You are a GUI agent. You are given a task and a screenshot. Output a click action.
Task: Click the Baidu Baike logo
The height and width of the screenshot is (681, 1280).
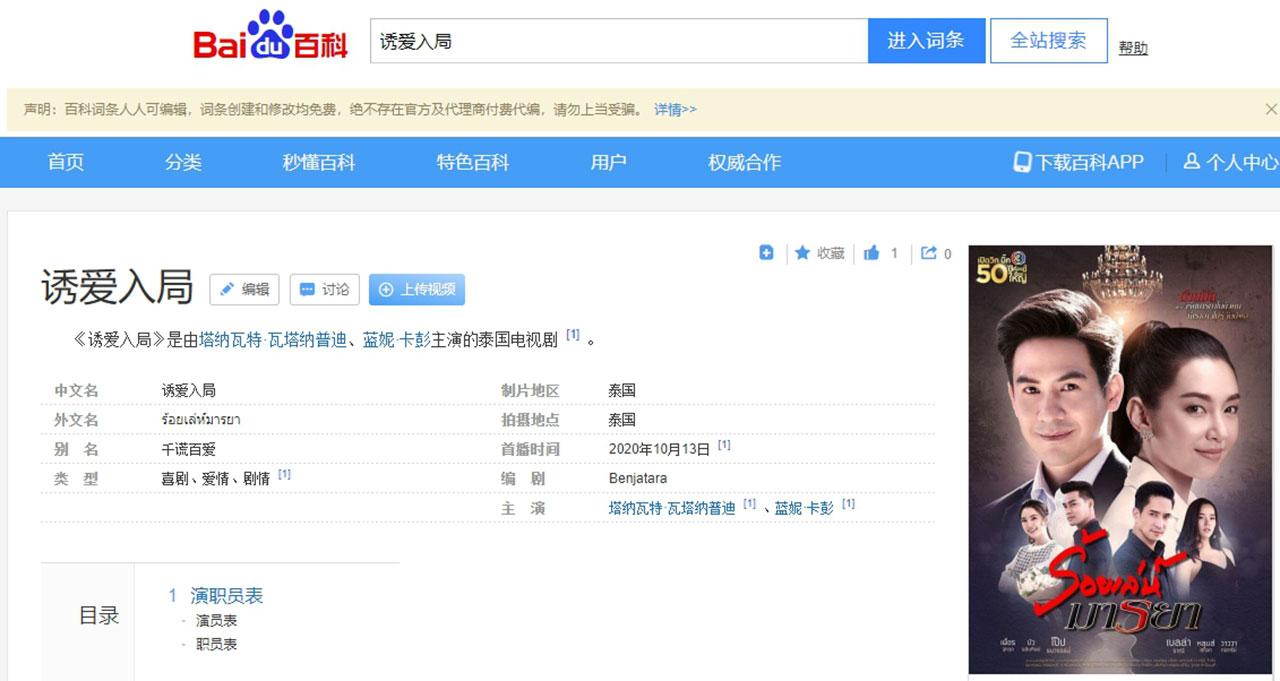pyautogui.click(x=270, y=40)
